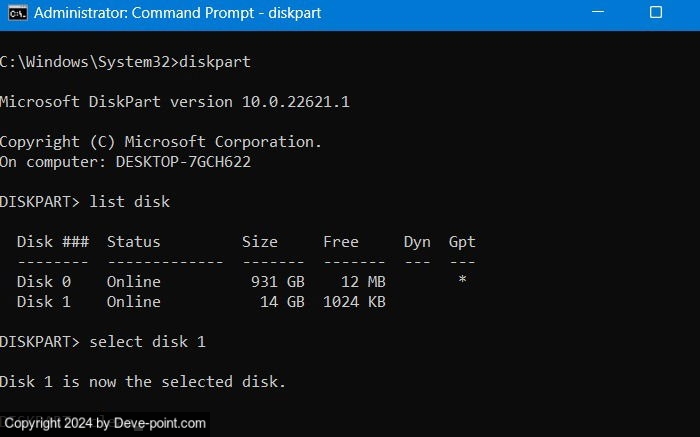Click the Copyright Microsoft Corporation line
This screenshot has width=700, height=437.
point(161,142)
